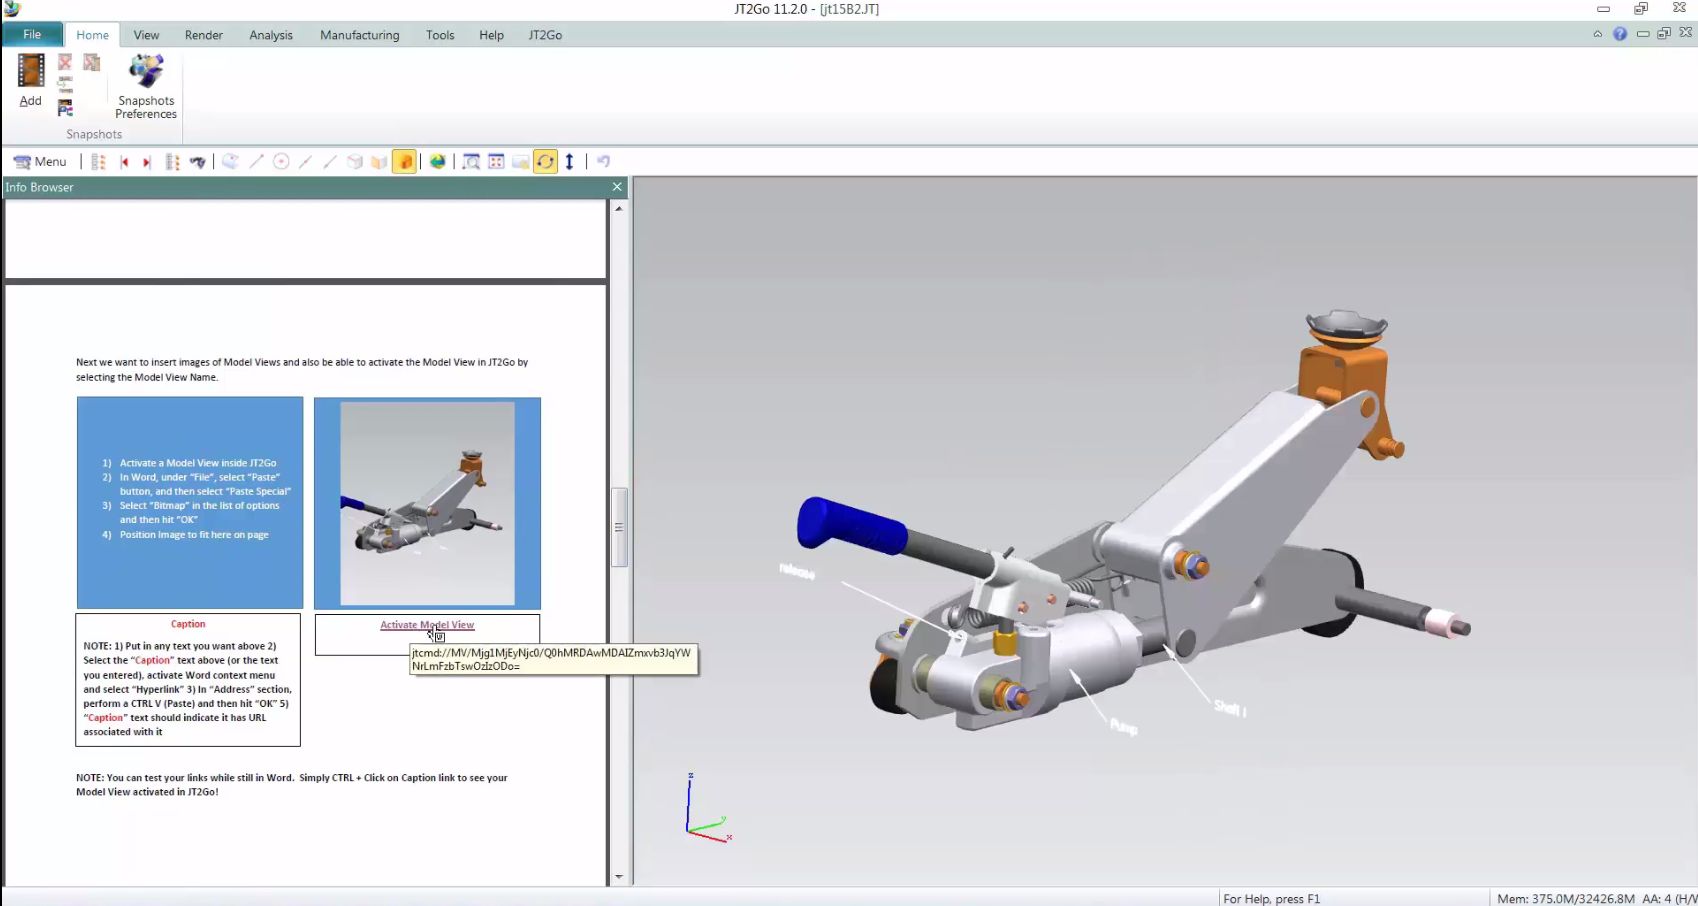The width and height of the screenshot is (1698, 906).
Task: Switch to the View ribbon tab
Action: [146, 35]
